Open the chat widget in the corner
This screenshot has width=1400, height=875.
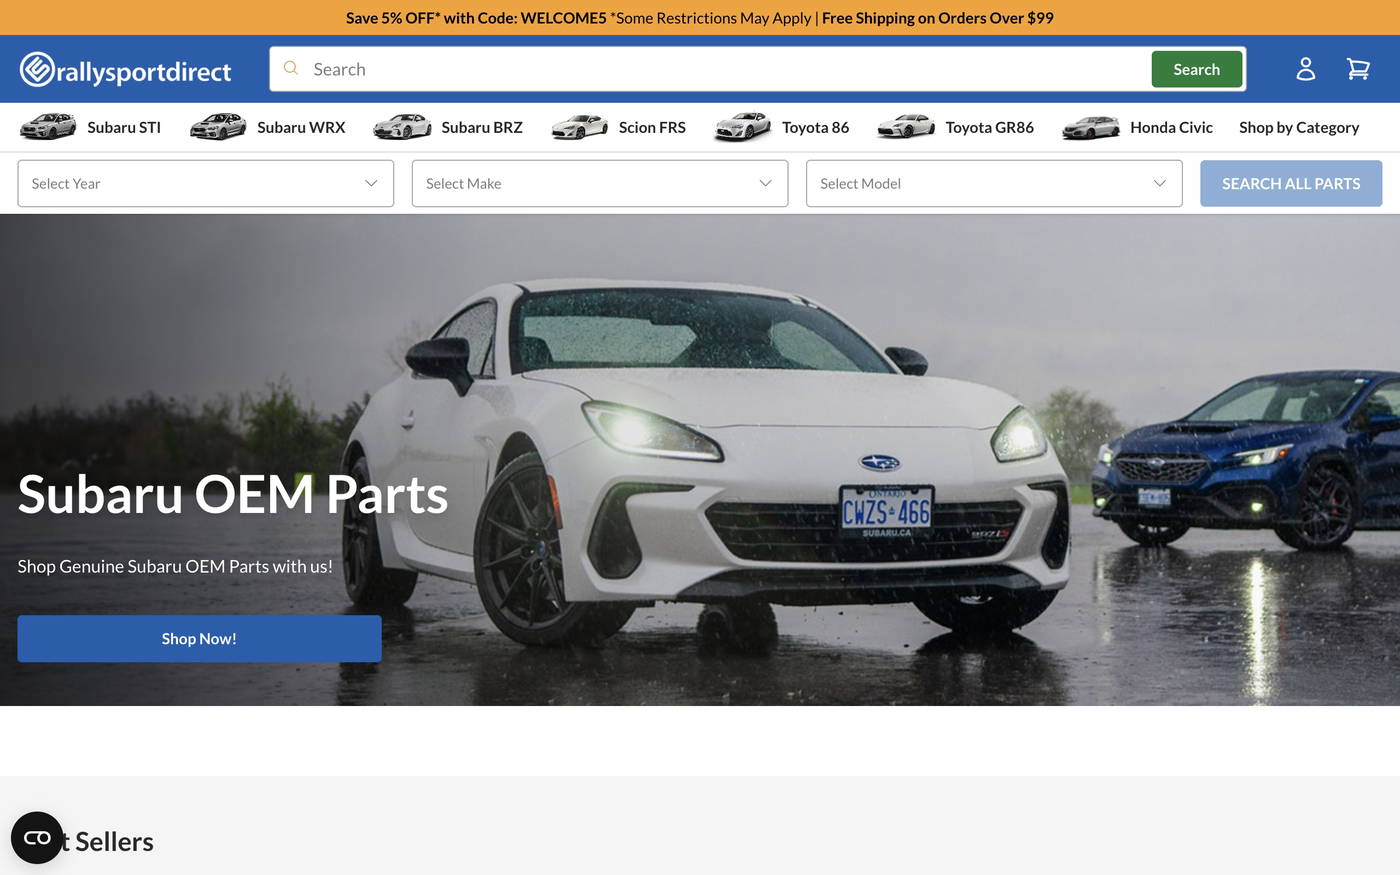(37, 837)
